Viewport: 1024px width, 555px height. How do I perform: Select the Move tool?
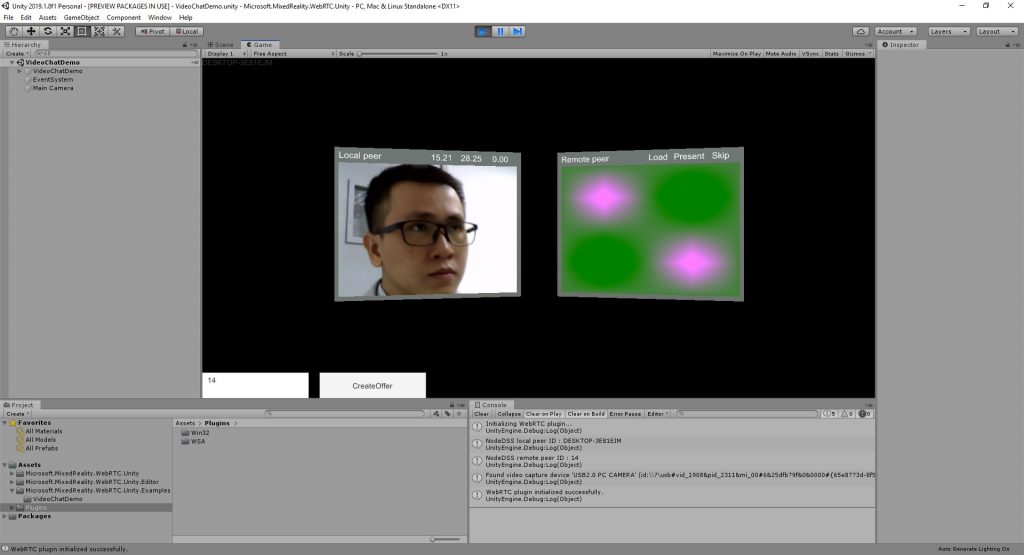[31, 31]
